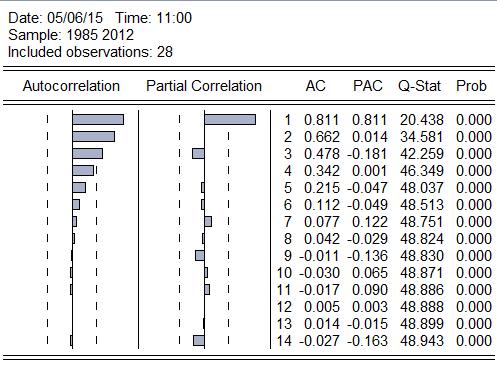This screenshot has width=497, height=376.
Task: Click the Autocorrelation column header
Action: 71,86
